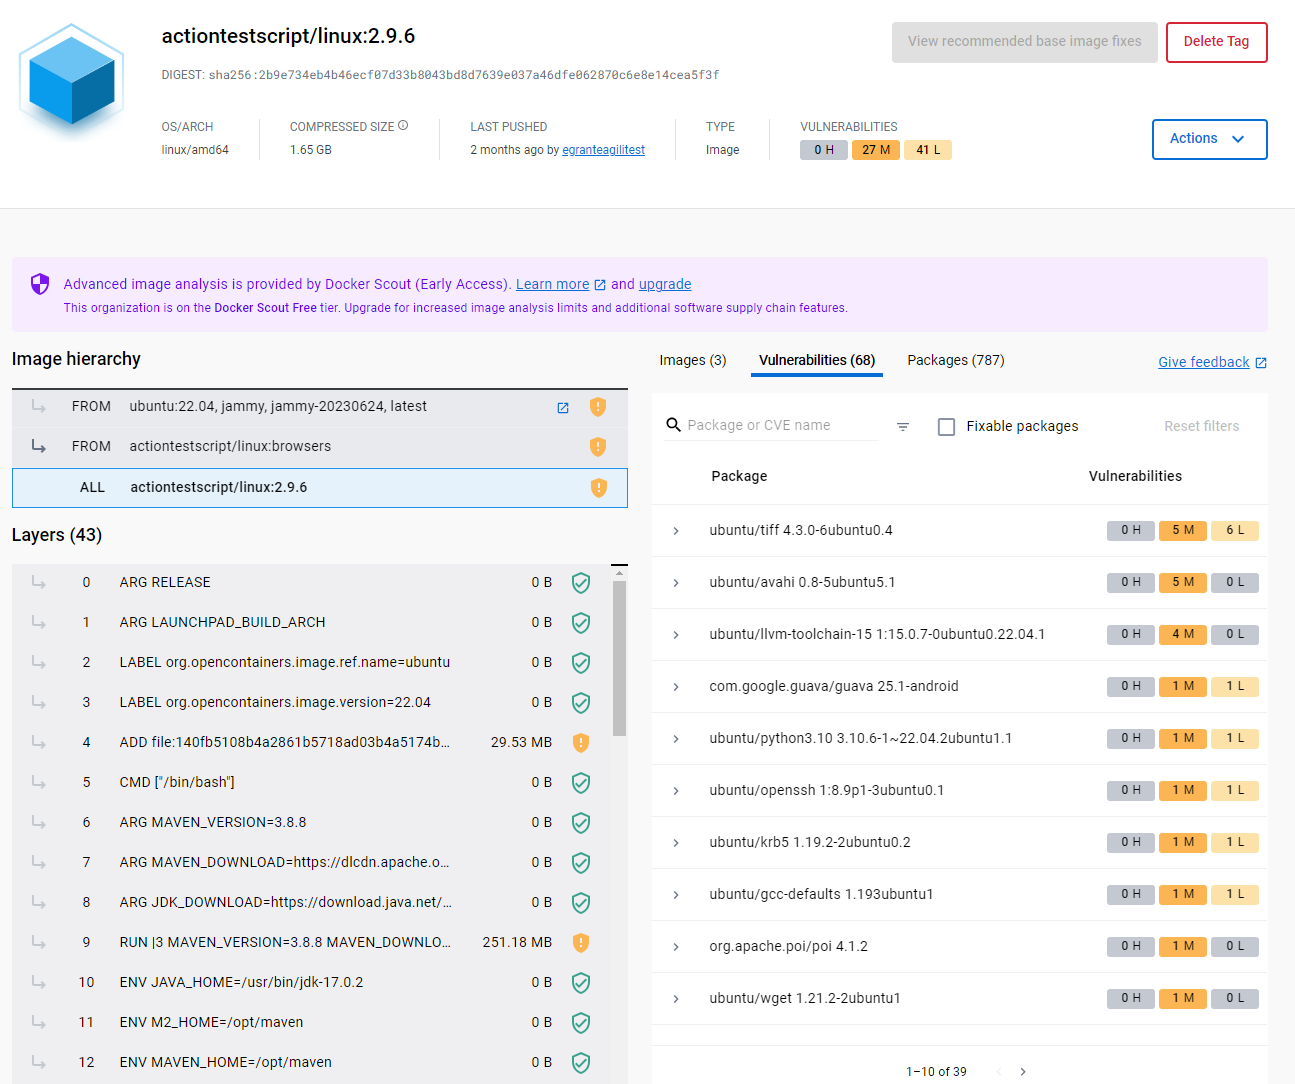This screenshot has height=1084, width=1295.
Task: Click orange shield on RUN layer 9
Action: pyautogui.click(x=581, y=943)
